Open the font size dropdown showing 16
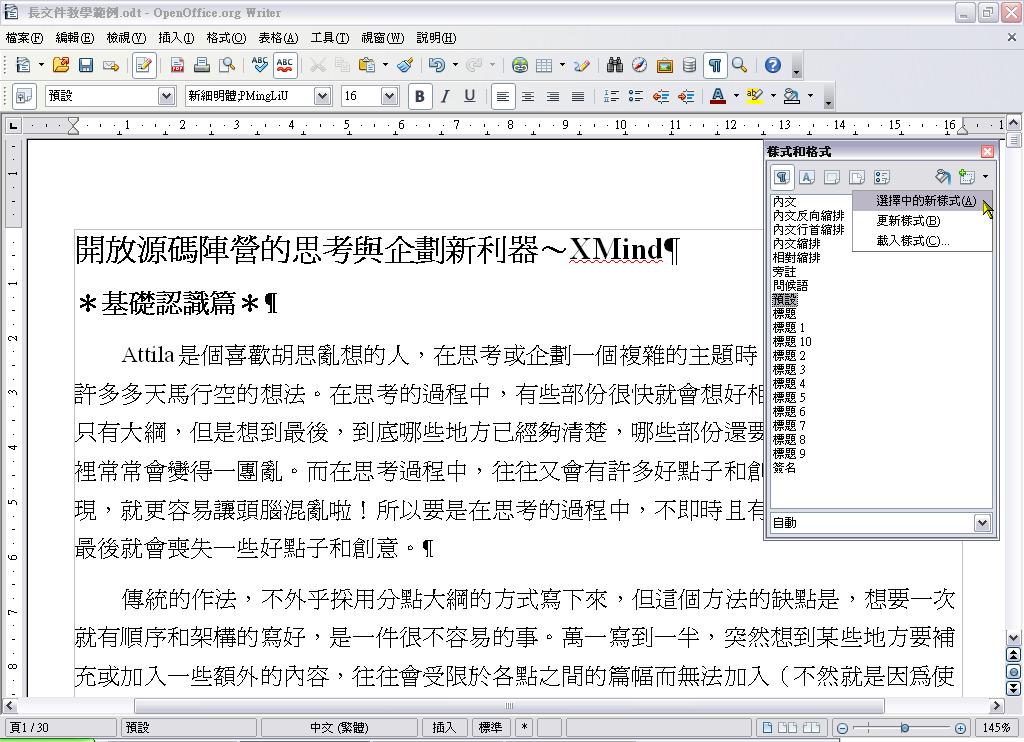Viewport: 1024px width, 742px height. tap(389, 96)
